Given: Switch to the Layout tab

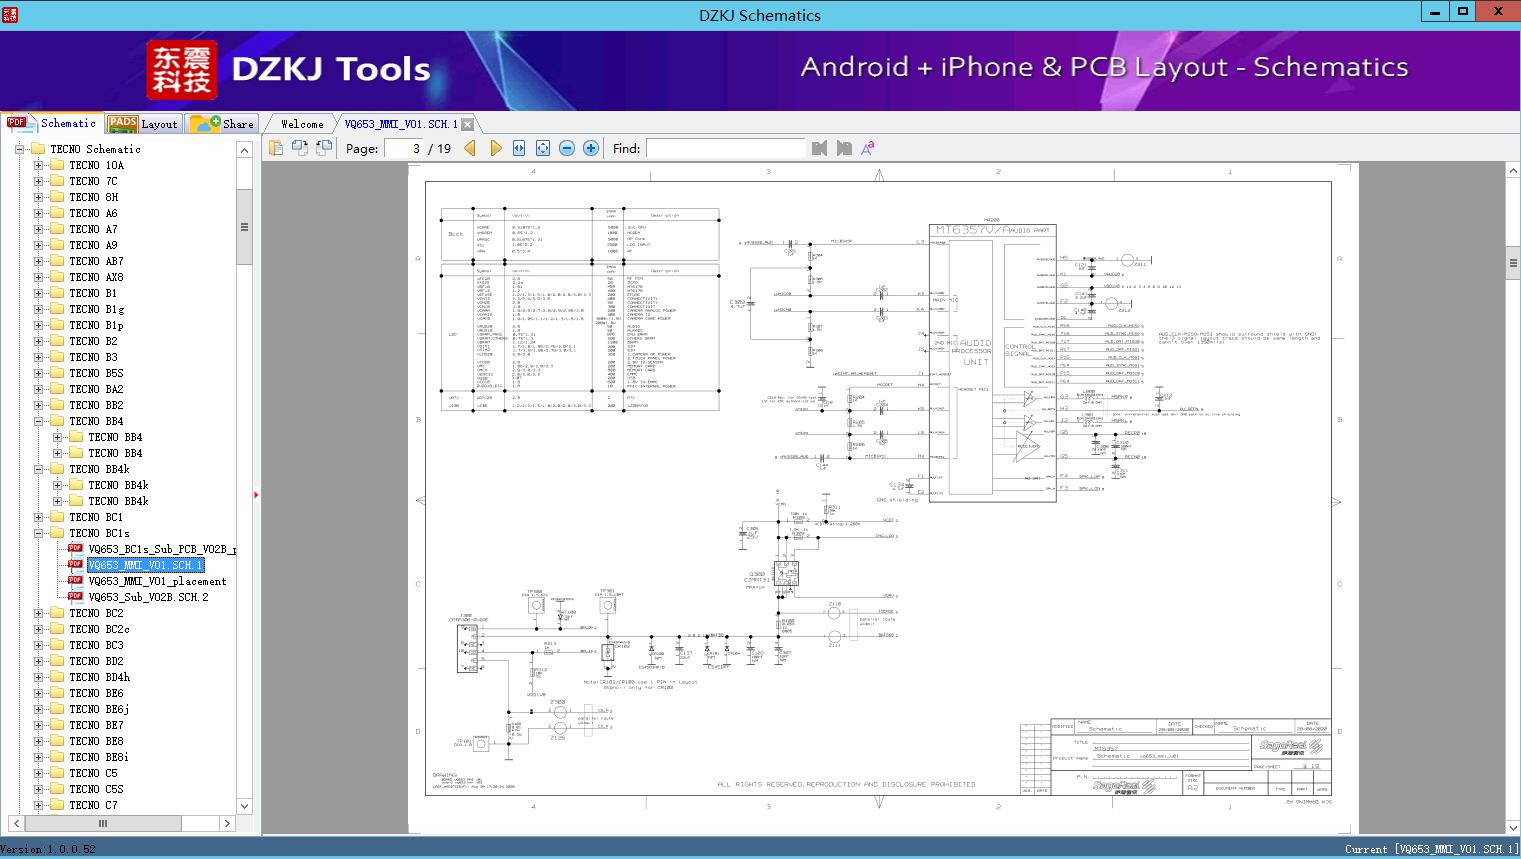Looking at the screenshot, I should coord(143,124).
